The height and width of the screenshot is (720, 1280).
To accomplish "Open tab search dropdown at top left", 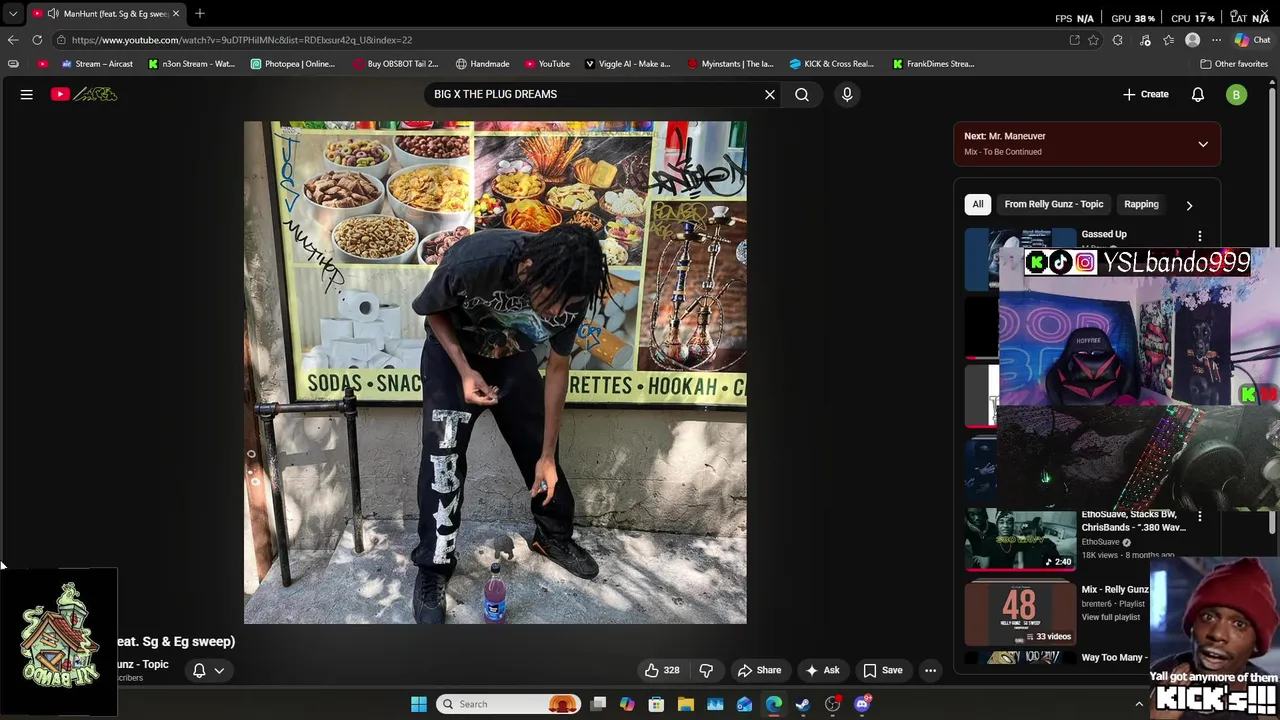I will 13,13.
